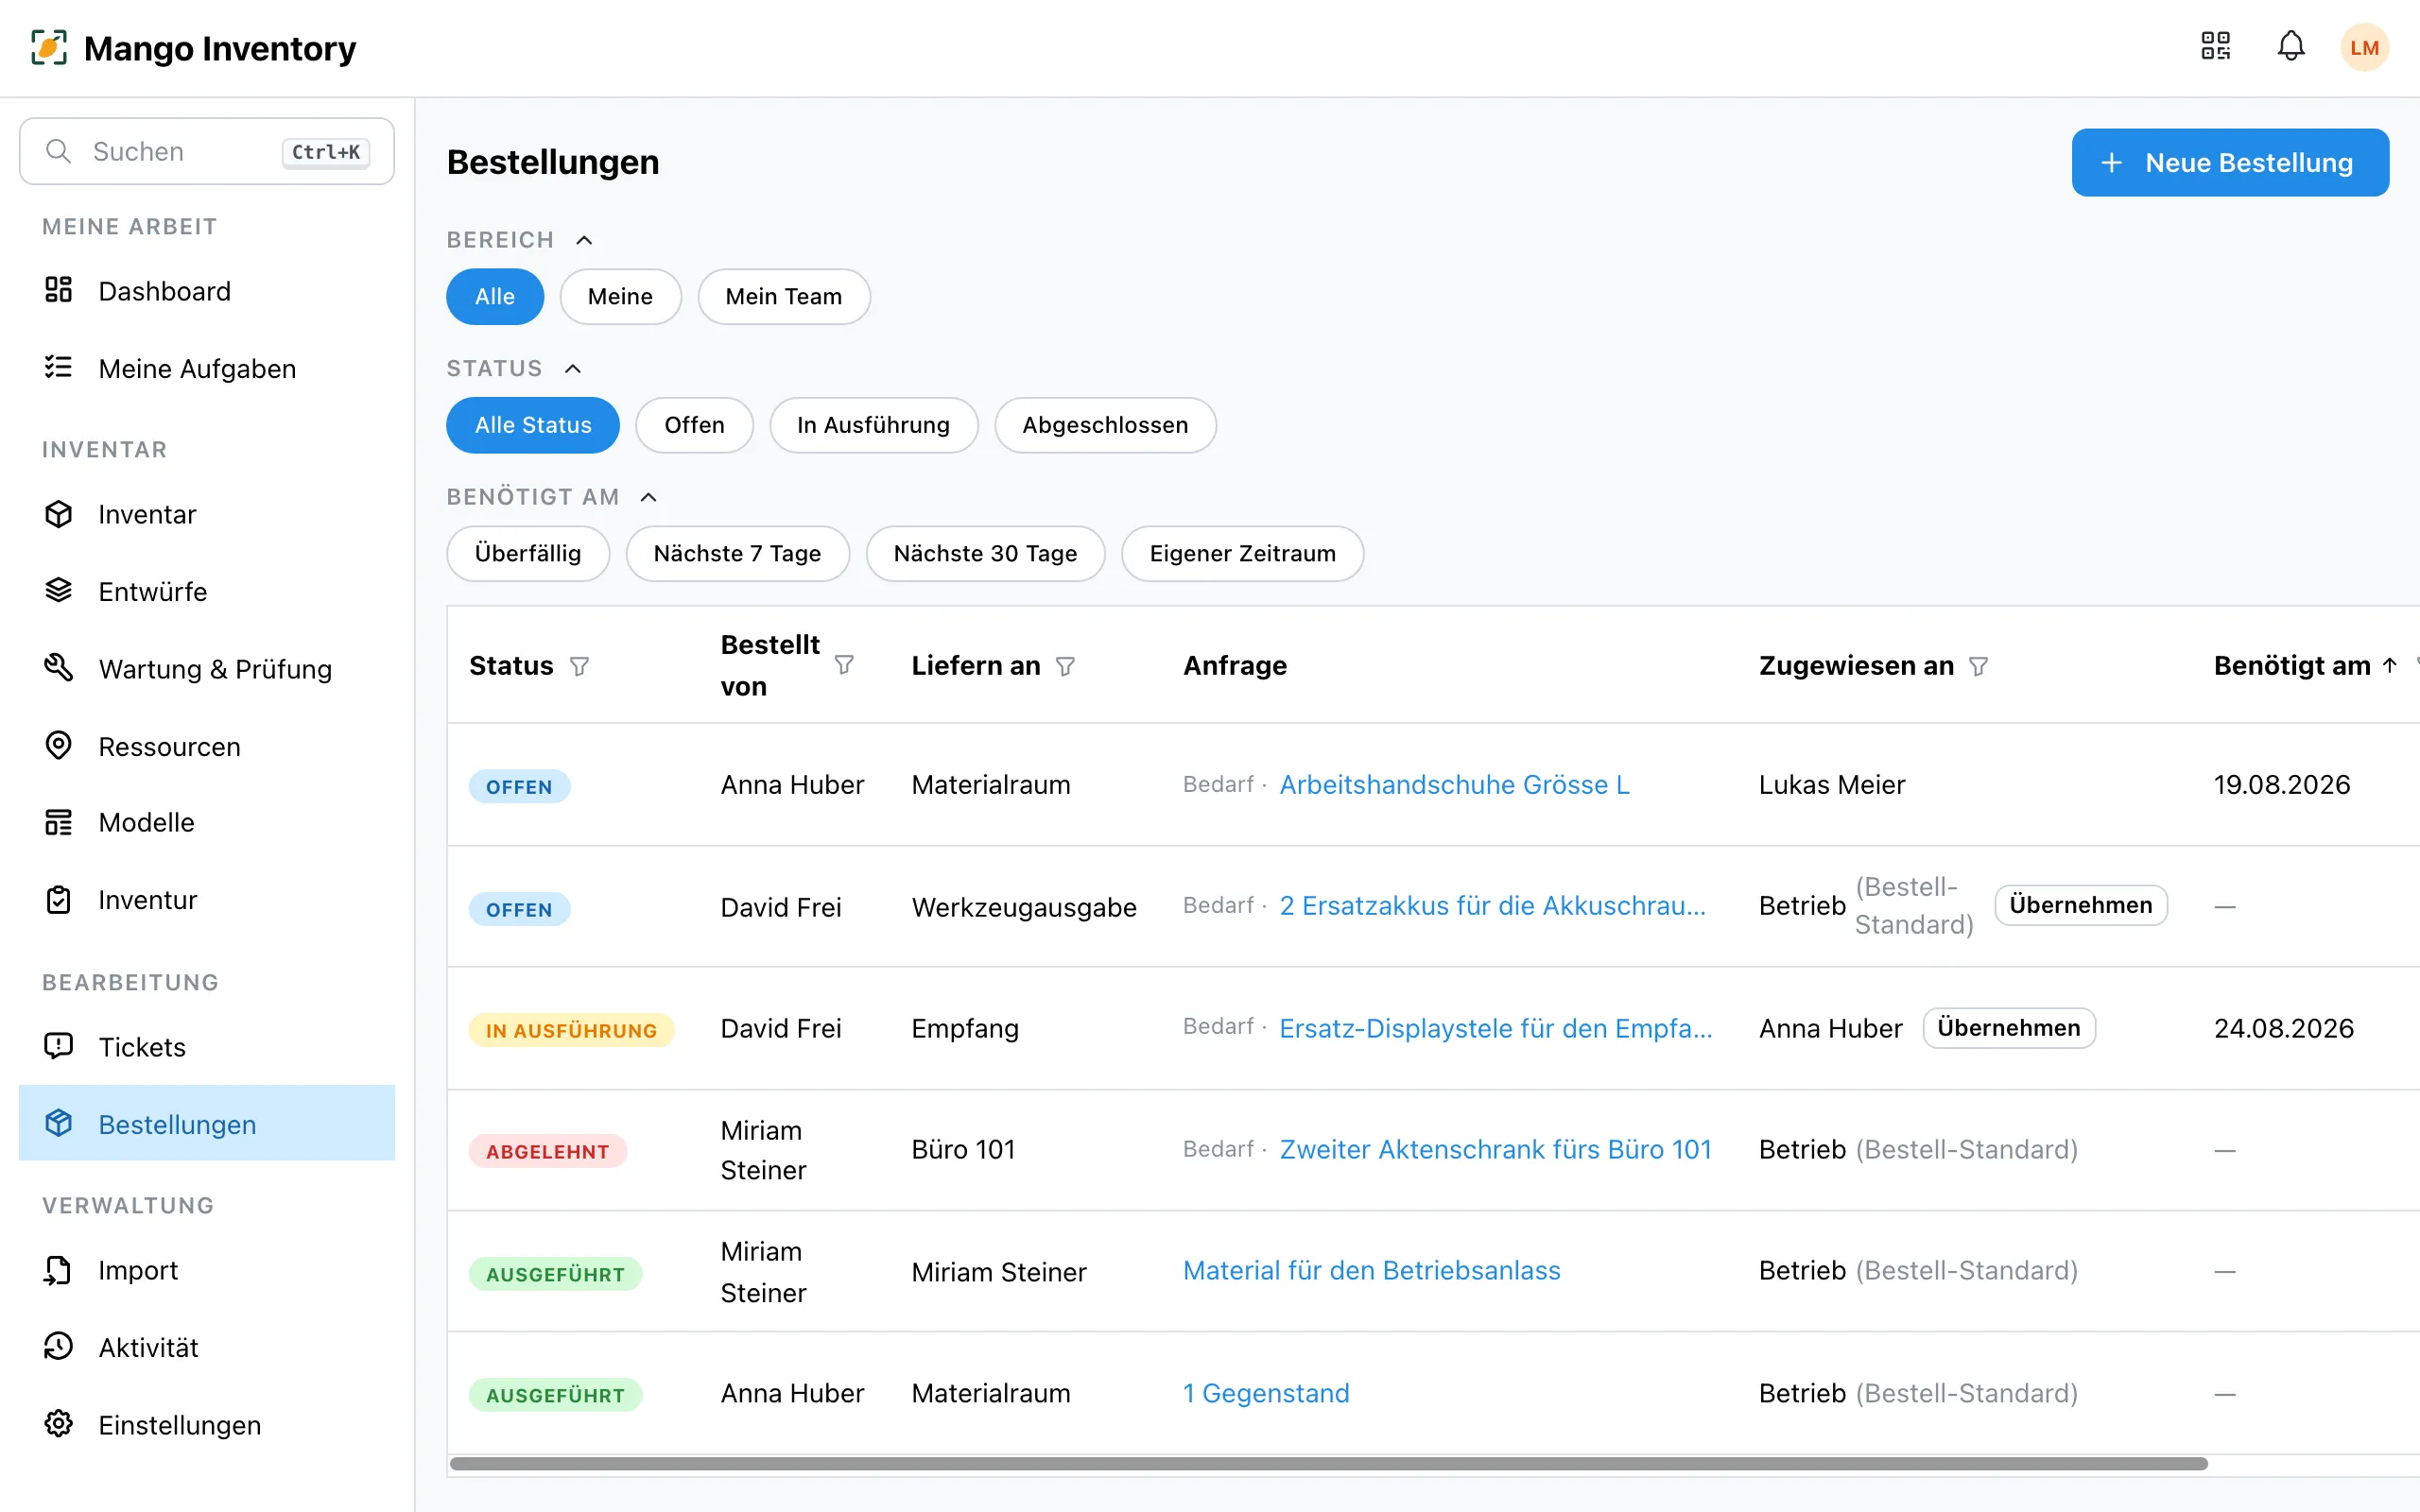This screenshot has width=2420, height=1512.
Task: Open the 2 Ersatzakkus request link
Action: point(1492,906)
